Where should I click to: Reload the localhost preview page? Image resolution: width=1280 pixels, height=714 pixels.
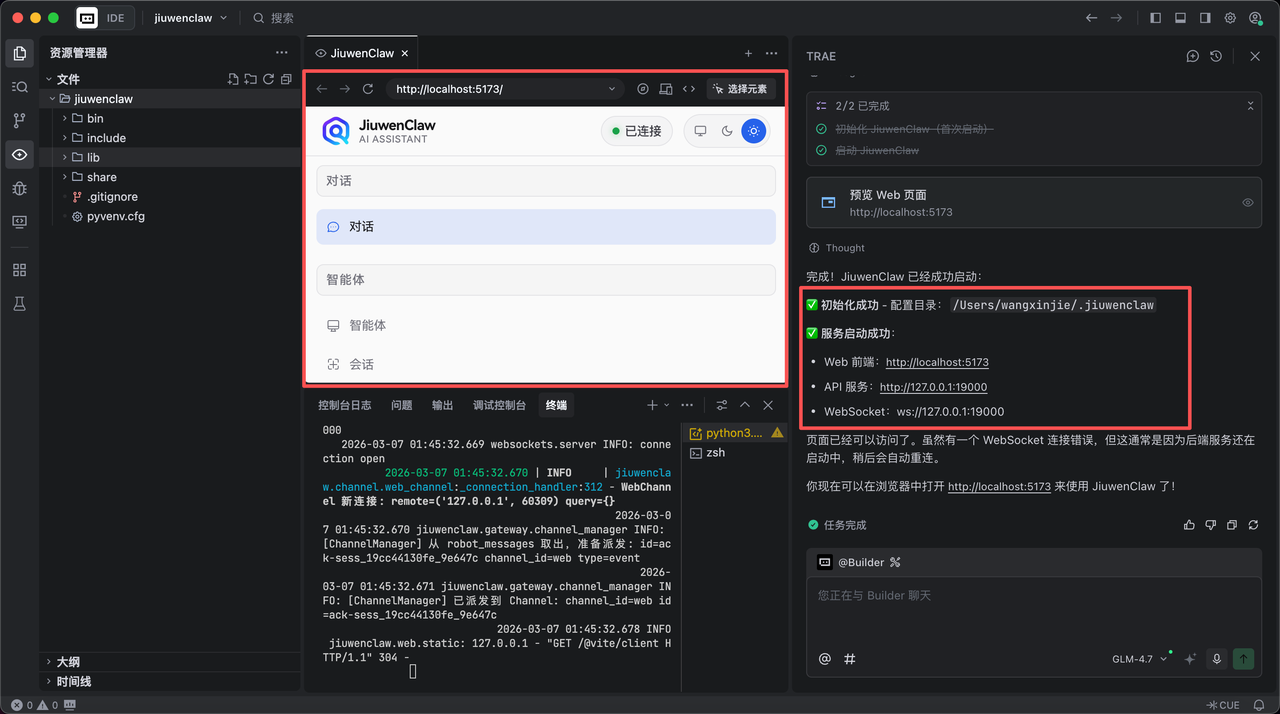(x=368, y=89)
